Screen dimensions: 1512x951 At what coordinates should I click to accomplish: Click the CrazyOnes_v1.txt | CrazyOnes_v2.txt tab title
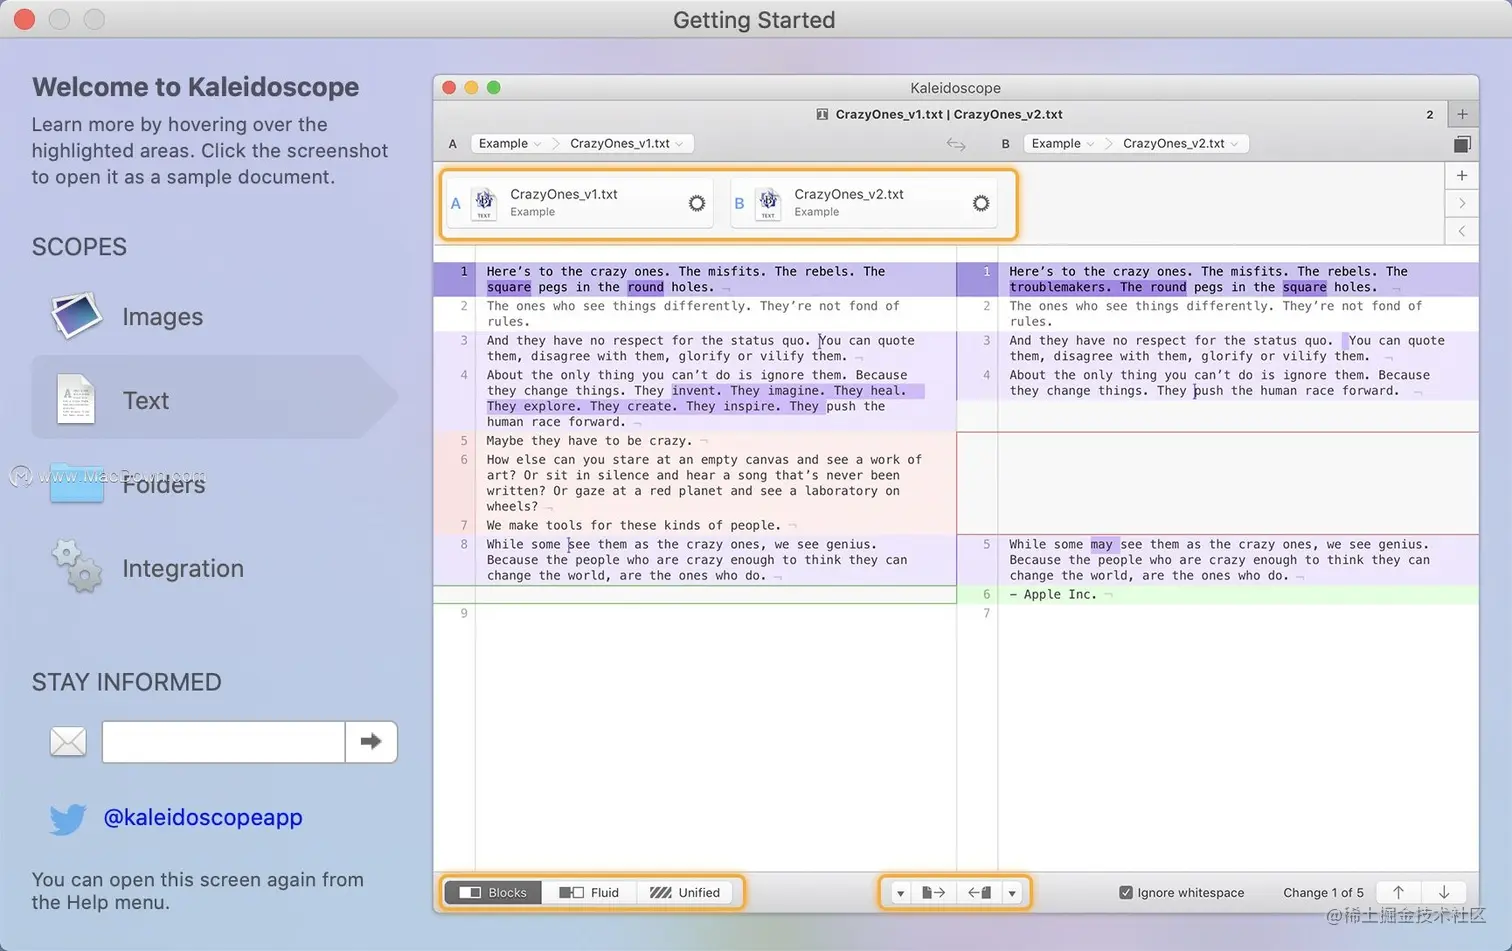coord(949,114)
